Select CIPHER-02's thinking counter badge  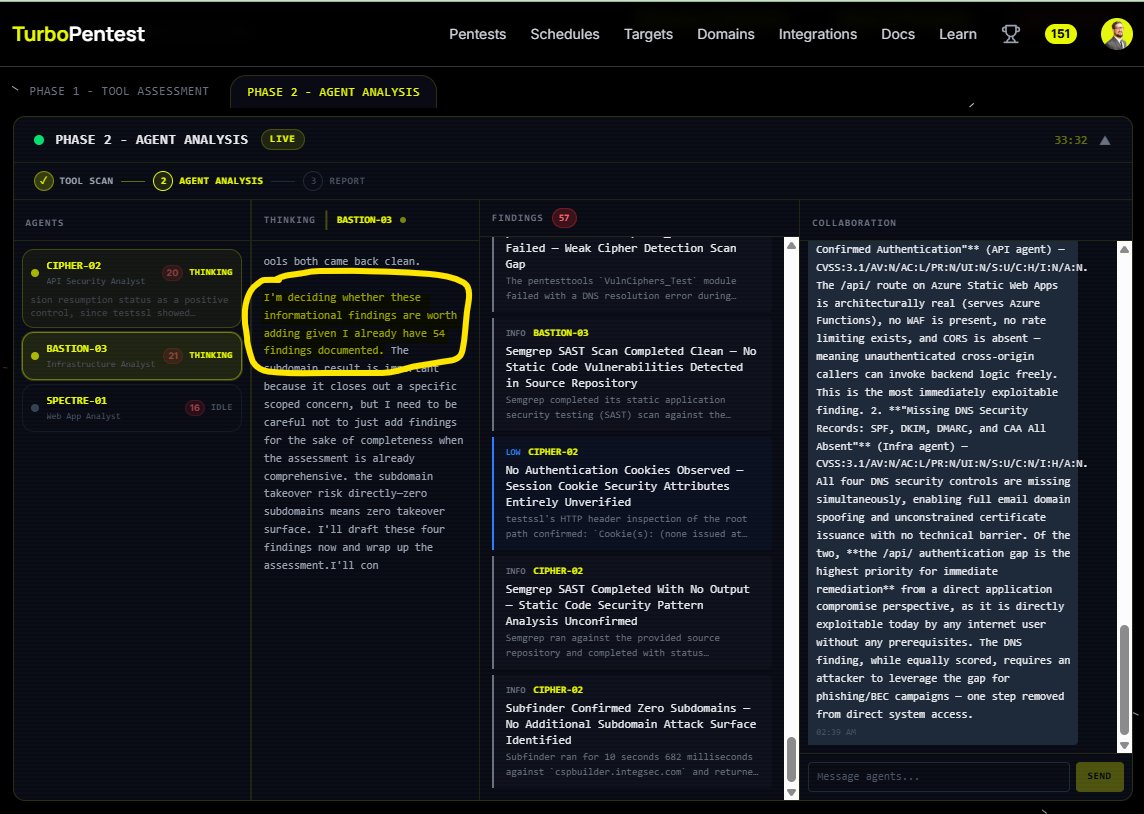tap(174, 271)
